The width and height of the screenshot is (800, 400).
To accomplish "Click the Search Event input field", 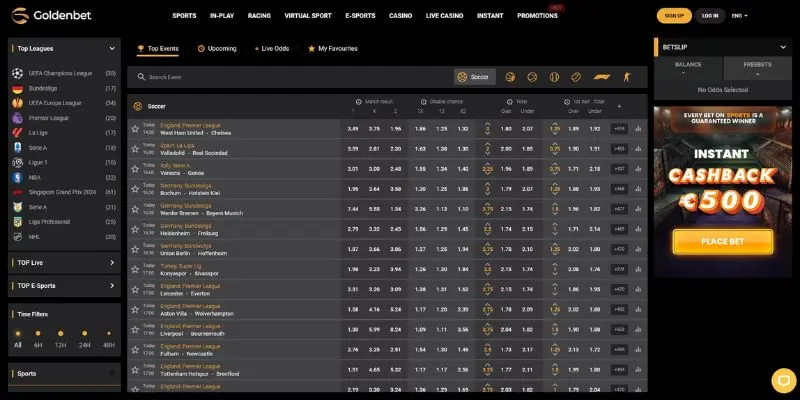I will 290,77.
